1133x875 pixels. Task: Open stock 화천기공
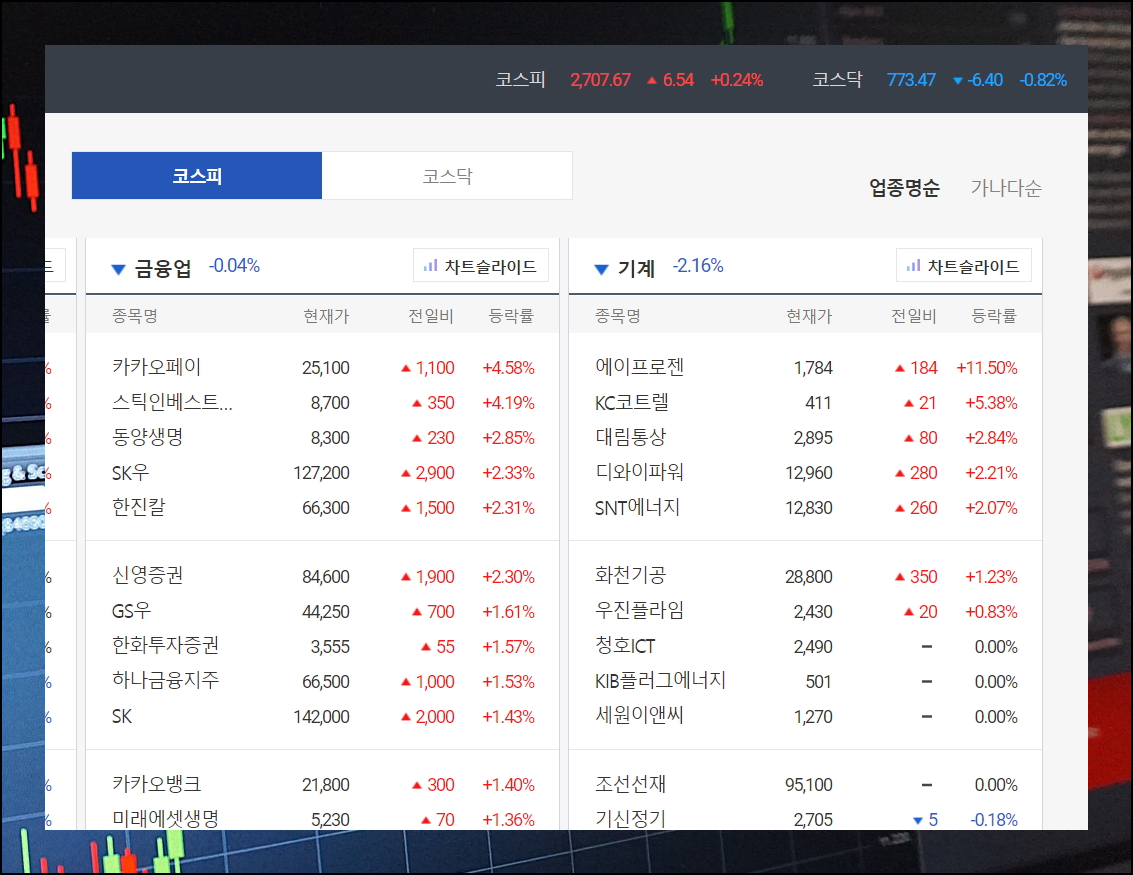(630, 576)
